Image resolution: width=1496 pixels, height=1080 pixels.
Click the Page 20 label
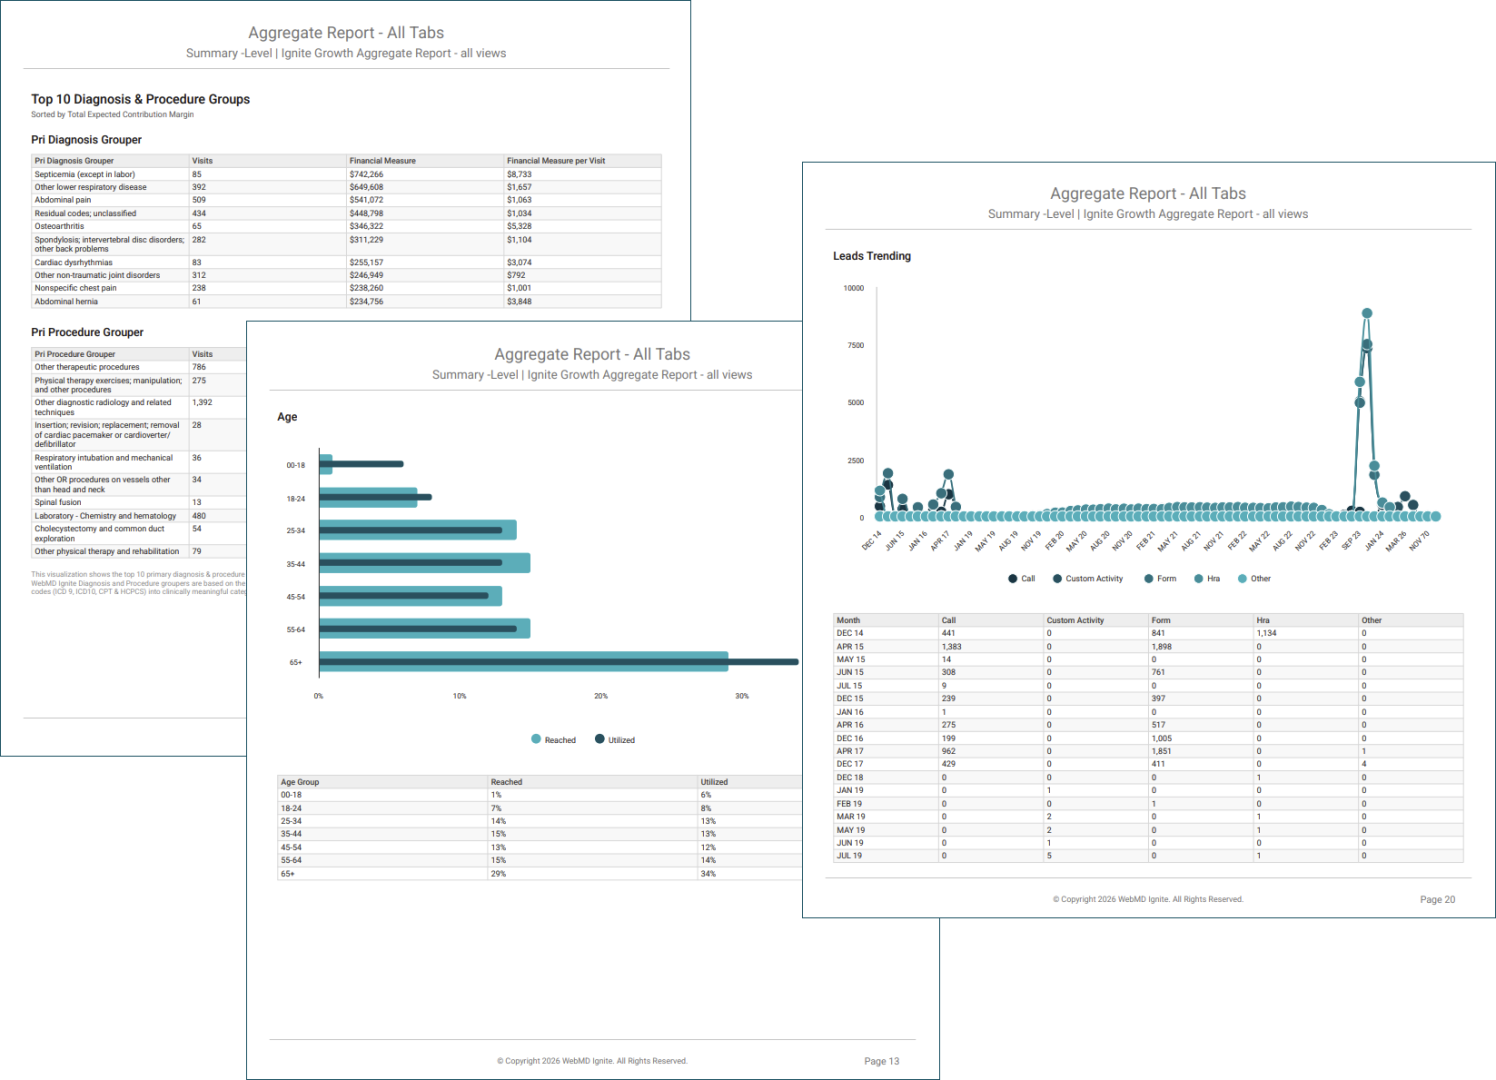1437,899
